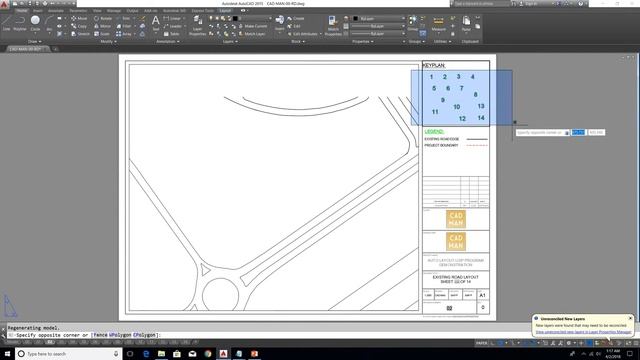
Task: Insert a Table from Annotation panel
Action: [171, 34]
